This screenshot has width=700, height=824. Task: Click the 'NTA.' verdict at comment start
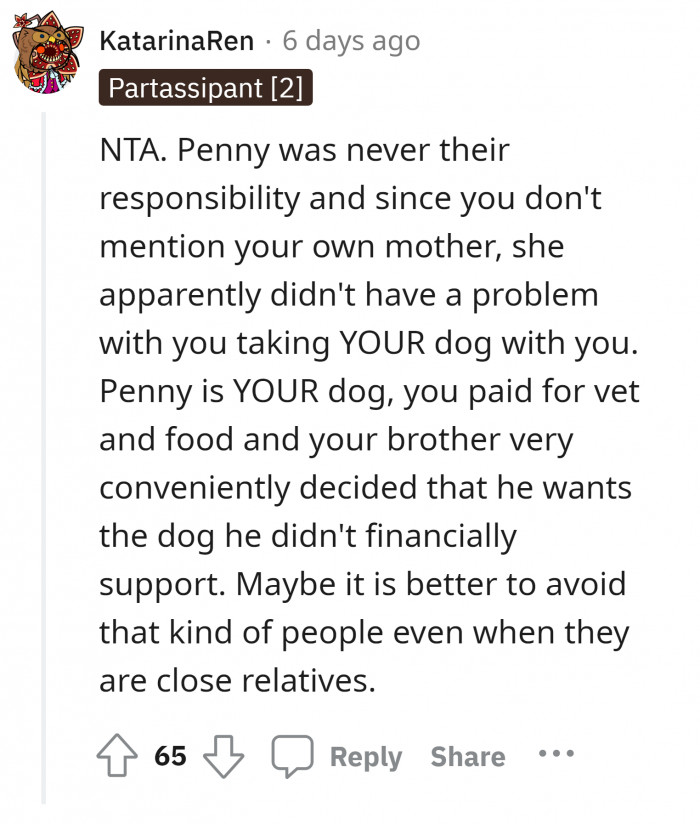coord(129,151)
